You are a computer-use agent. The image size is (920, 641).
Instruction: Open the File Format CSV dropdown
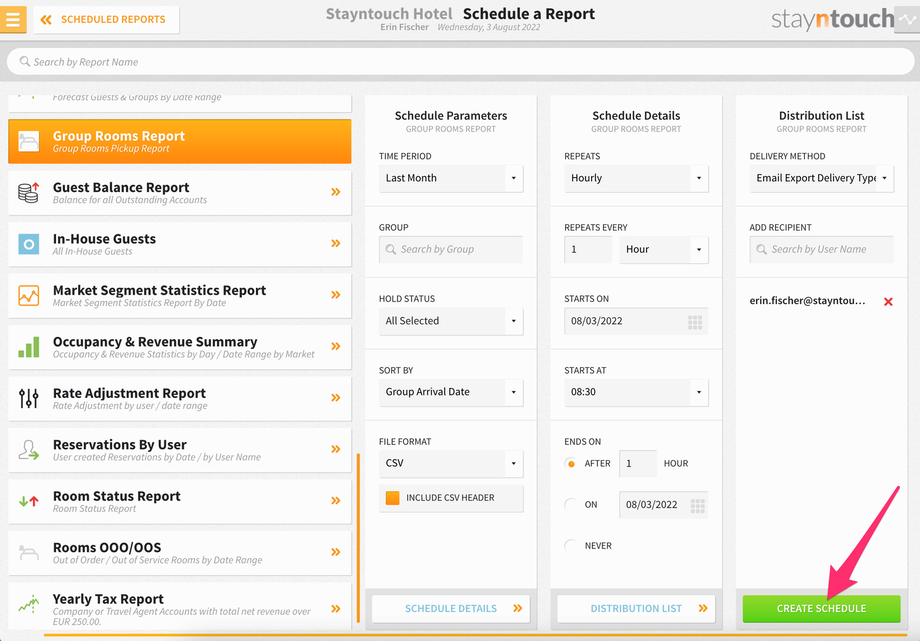click(x=451, y=464)
